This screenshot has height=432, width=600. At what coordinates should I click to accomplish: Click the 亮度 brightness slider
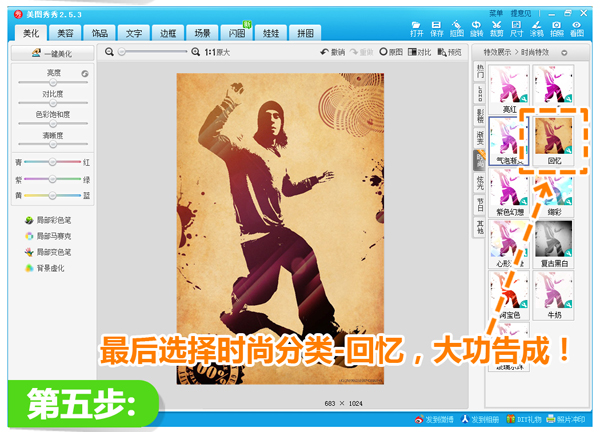53,83
